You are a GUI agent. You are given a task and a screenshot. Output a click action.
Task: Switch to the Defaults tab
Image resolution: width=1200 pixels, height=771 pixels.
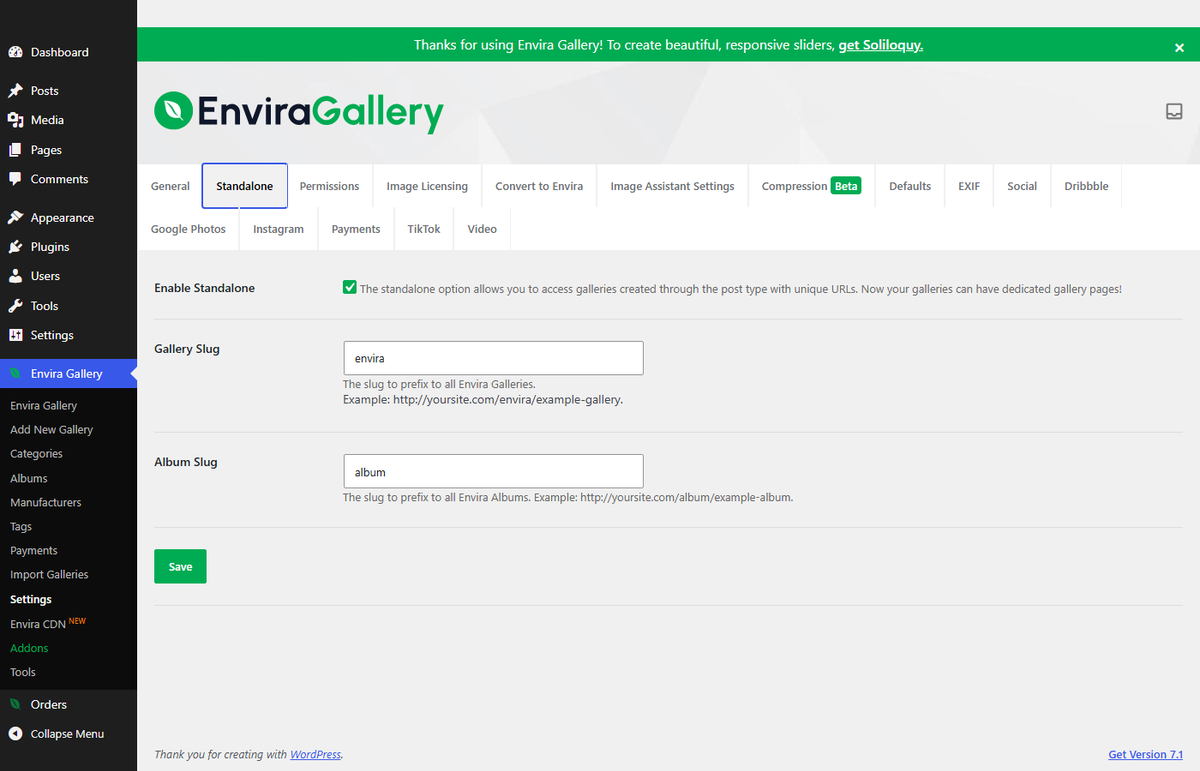tap(910, 186)
